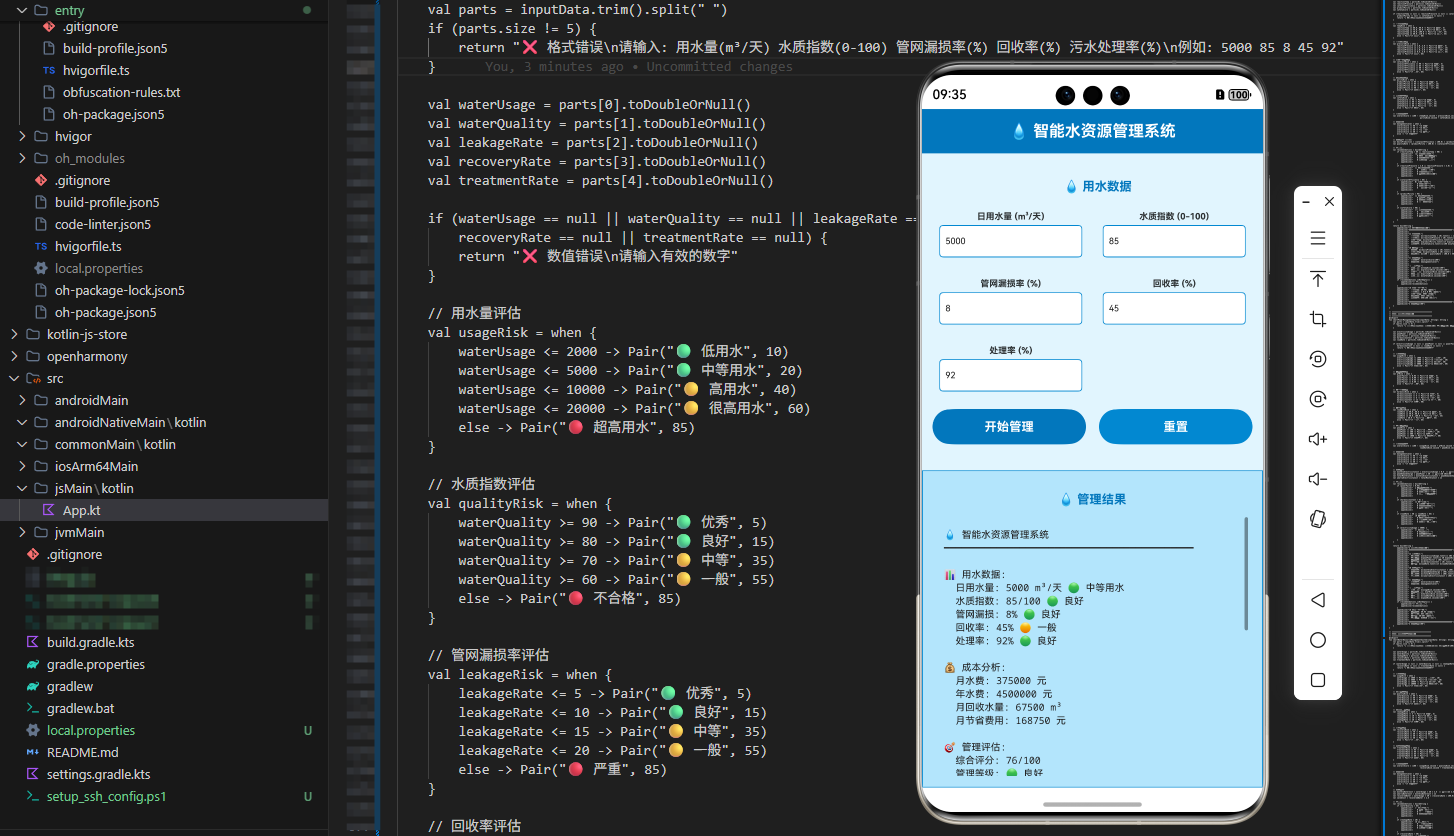The height and width of the screenshot is (836, 1454).
Task: Tap the 重置 button
Action: point(1175,426)
